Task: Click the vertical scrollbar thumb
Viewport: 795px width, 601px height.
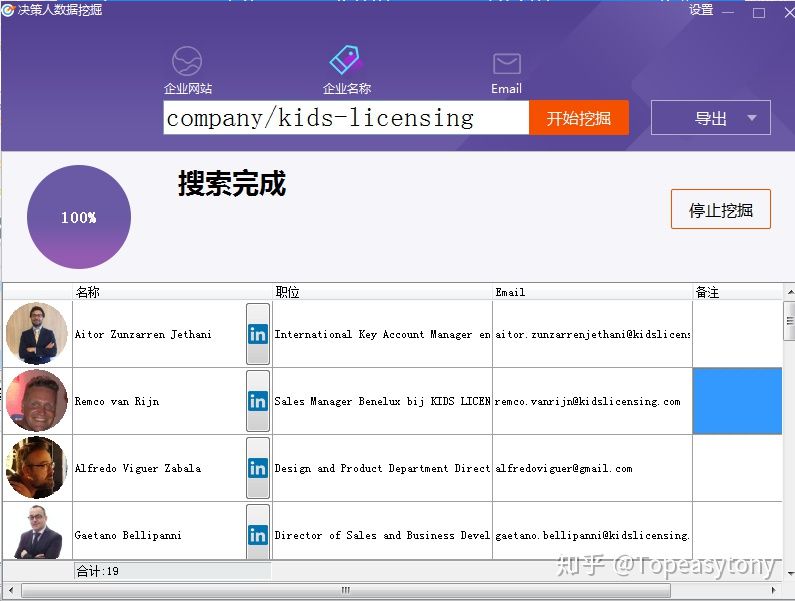Action: 789,321
